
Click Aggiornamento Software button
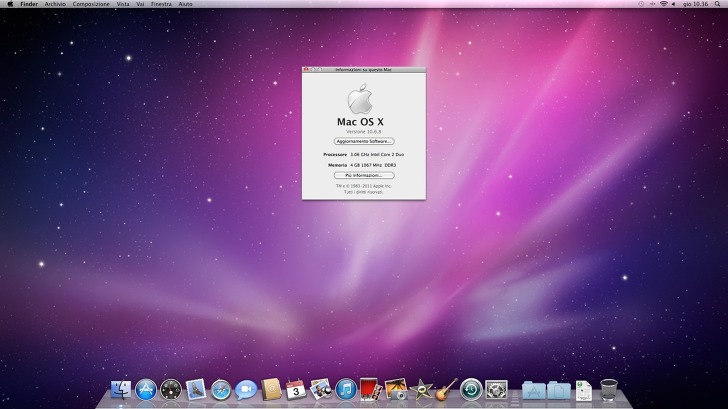coord(364,141)
